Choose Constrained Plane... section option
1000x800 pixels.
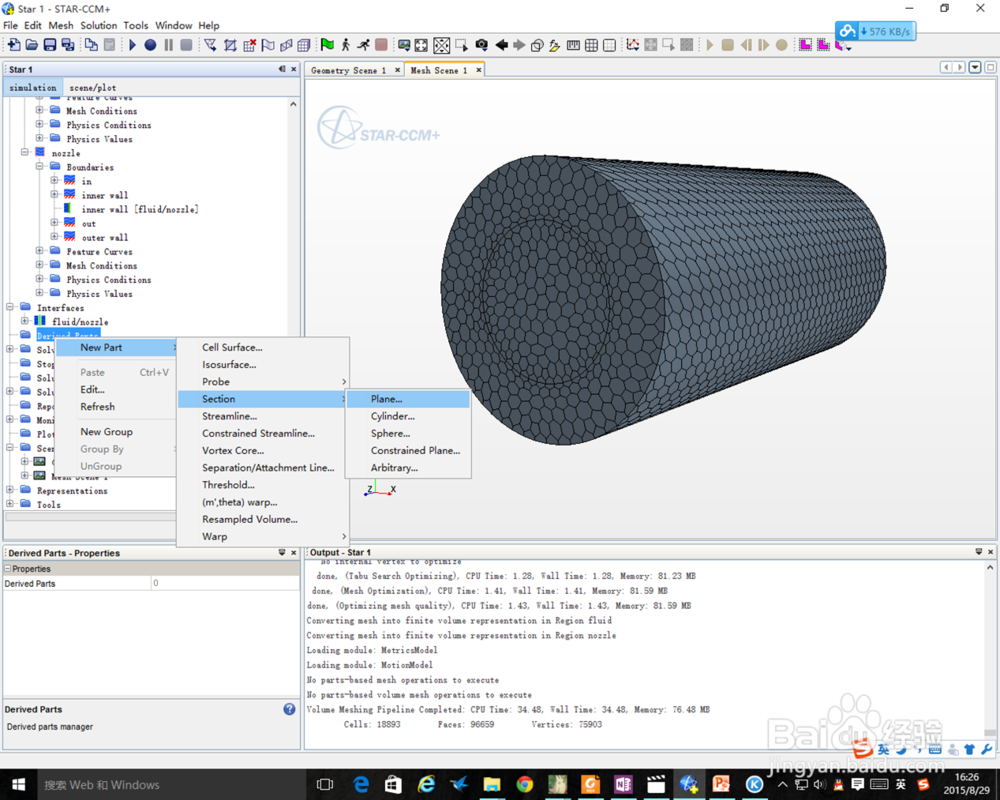(408, 450)
